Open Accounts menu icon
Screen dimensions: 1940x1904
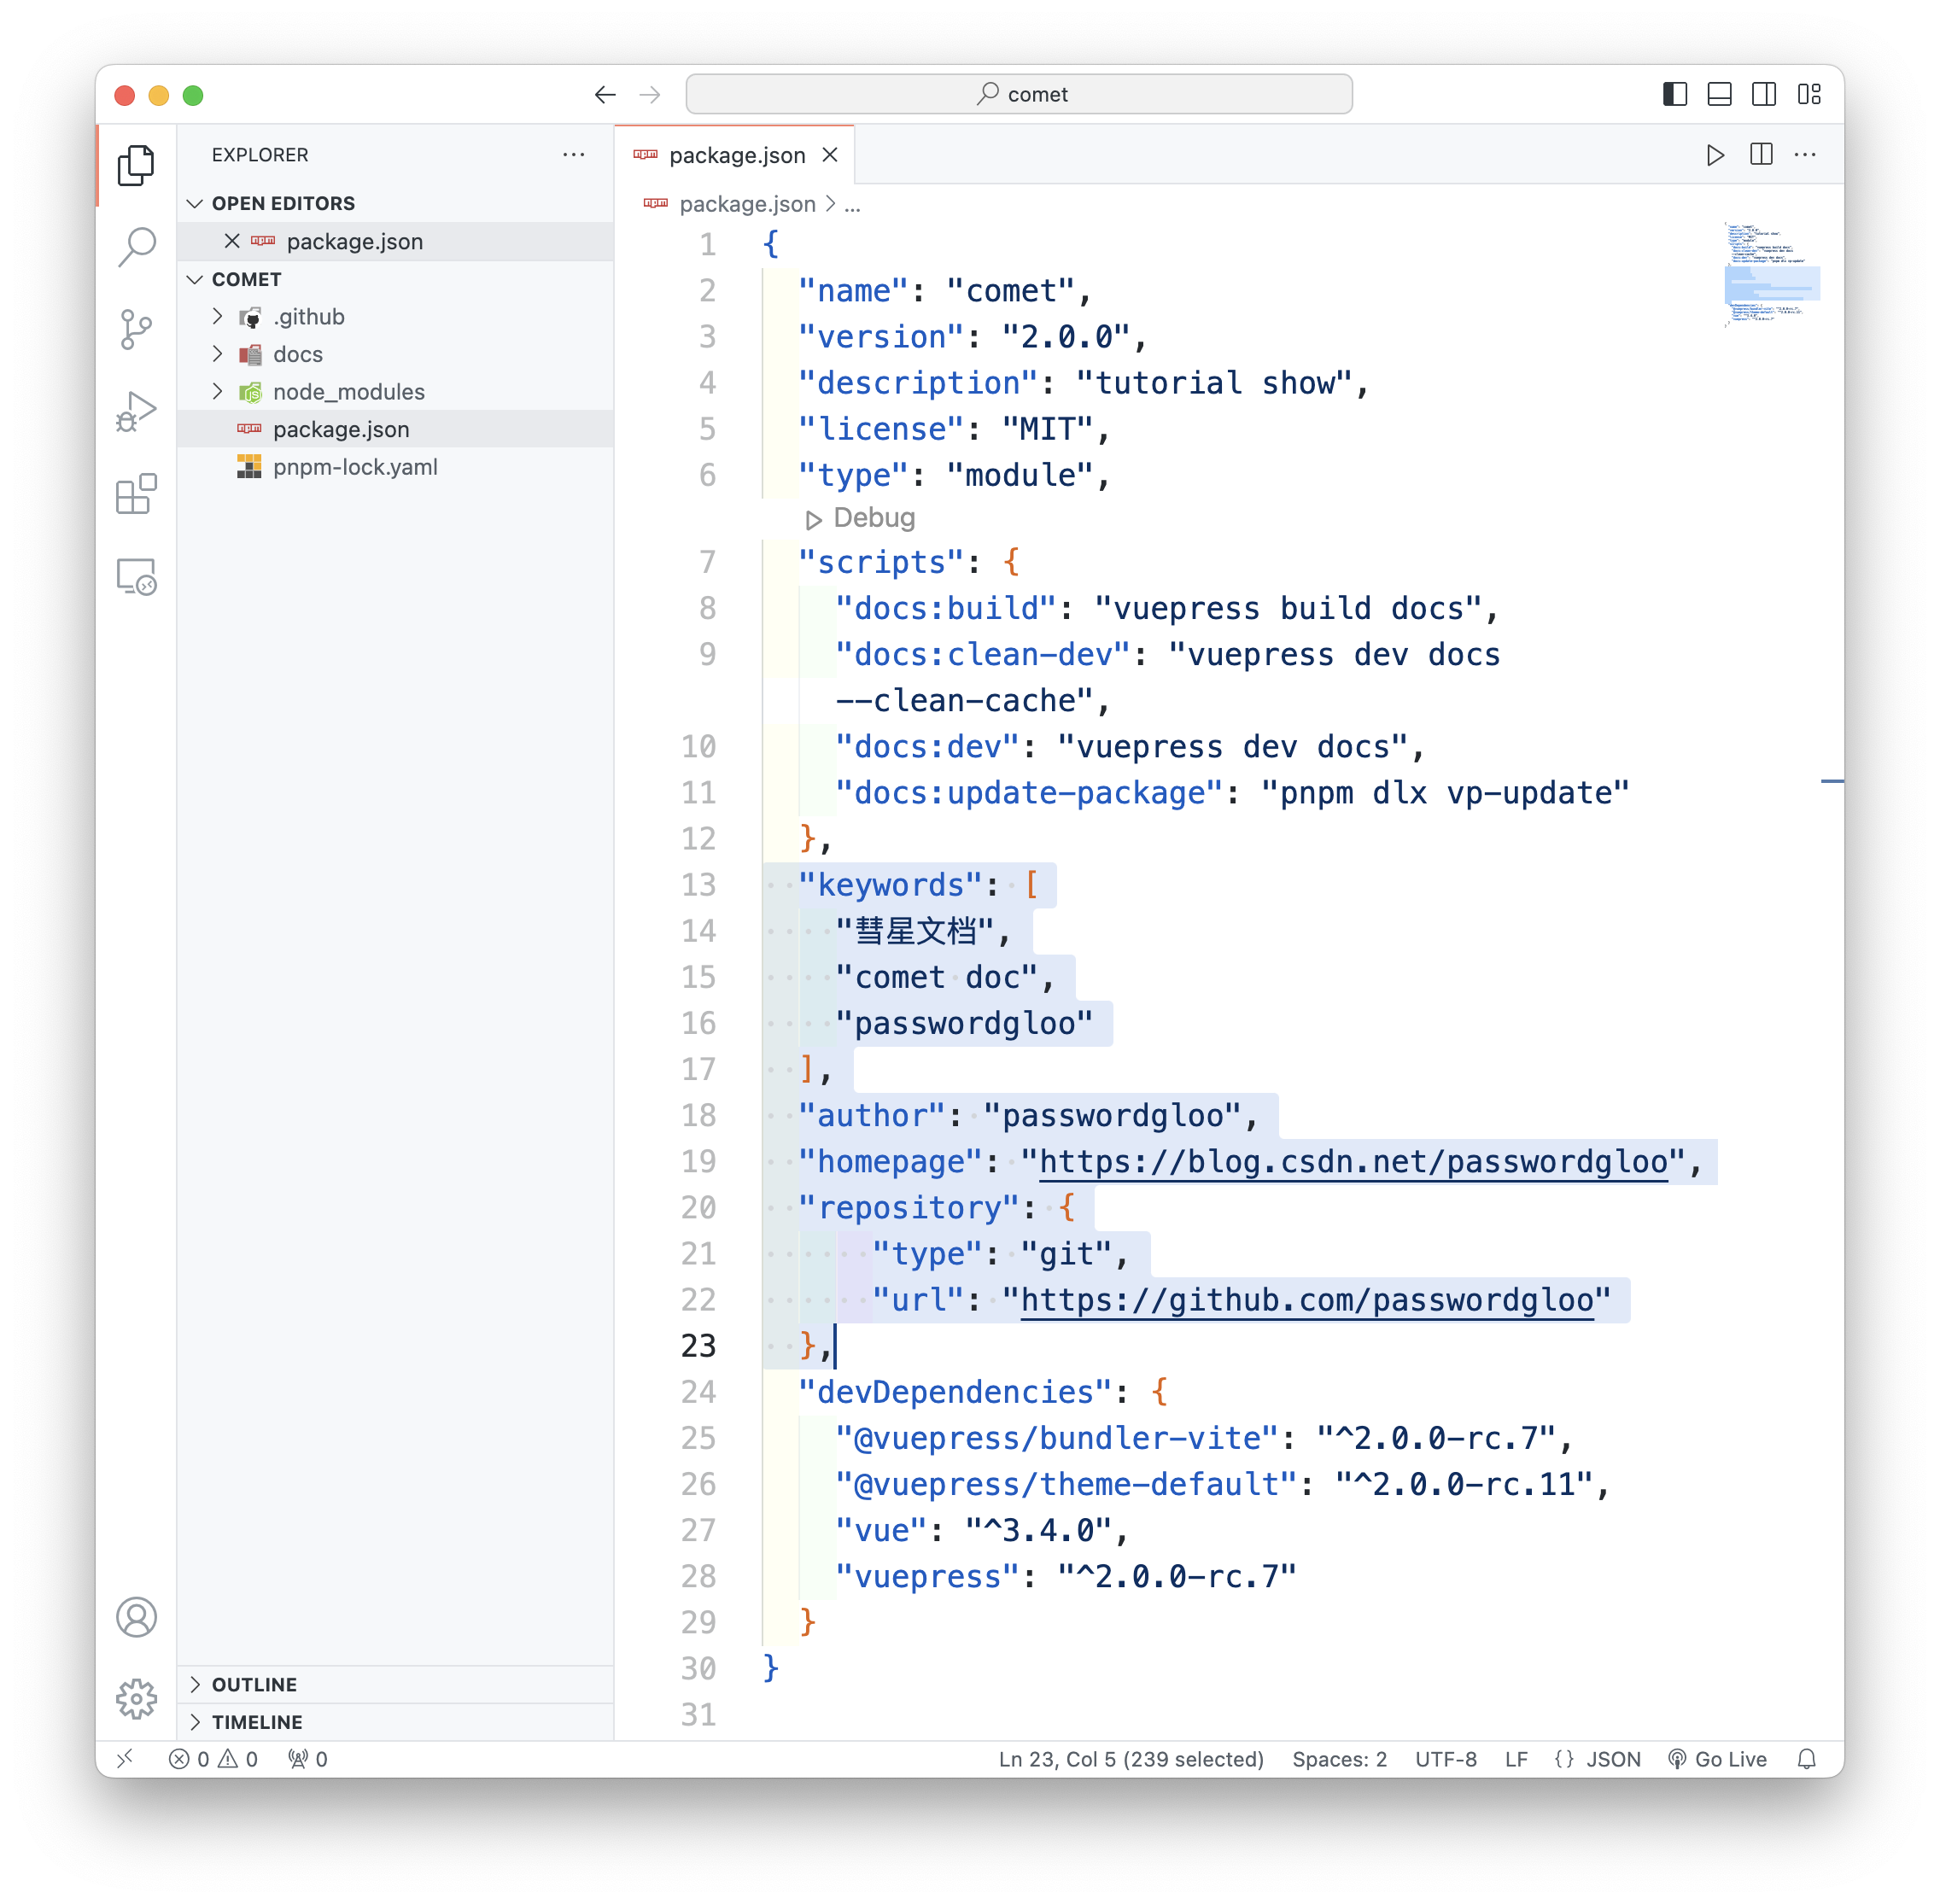pos(137,1617)
